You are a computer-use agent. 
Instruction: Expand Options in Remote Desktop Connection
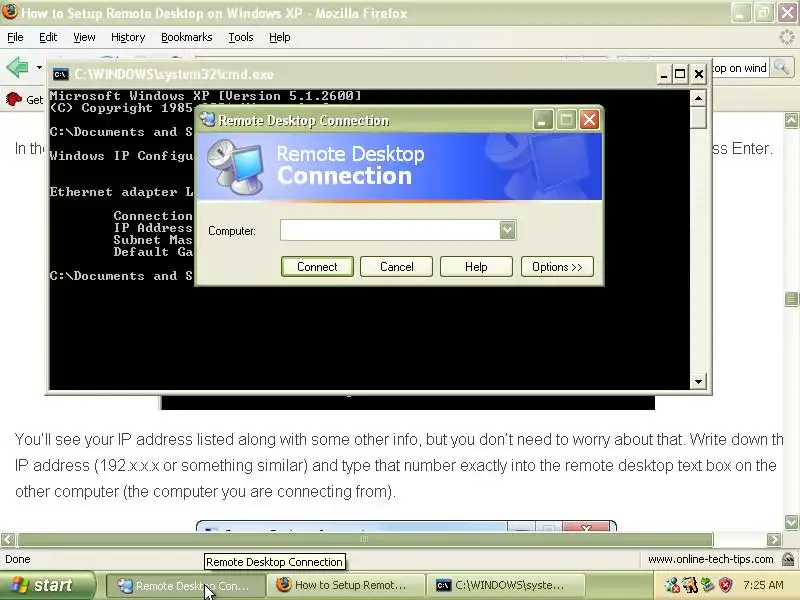557,267
